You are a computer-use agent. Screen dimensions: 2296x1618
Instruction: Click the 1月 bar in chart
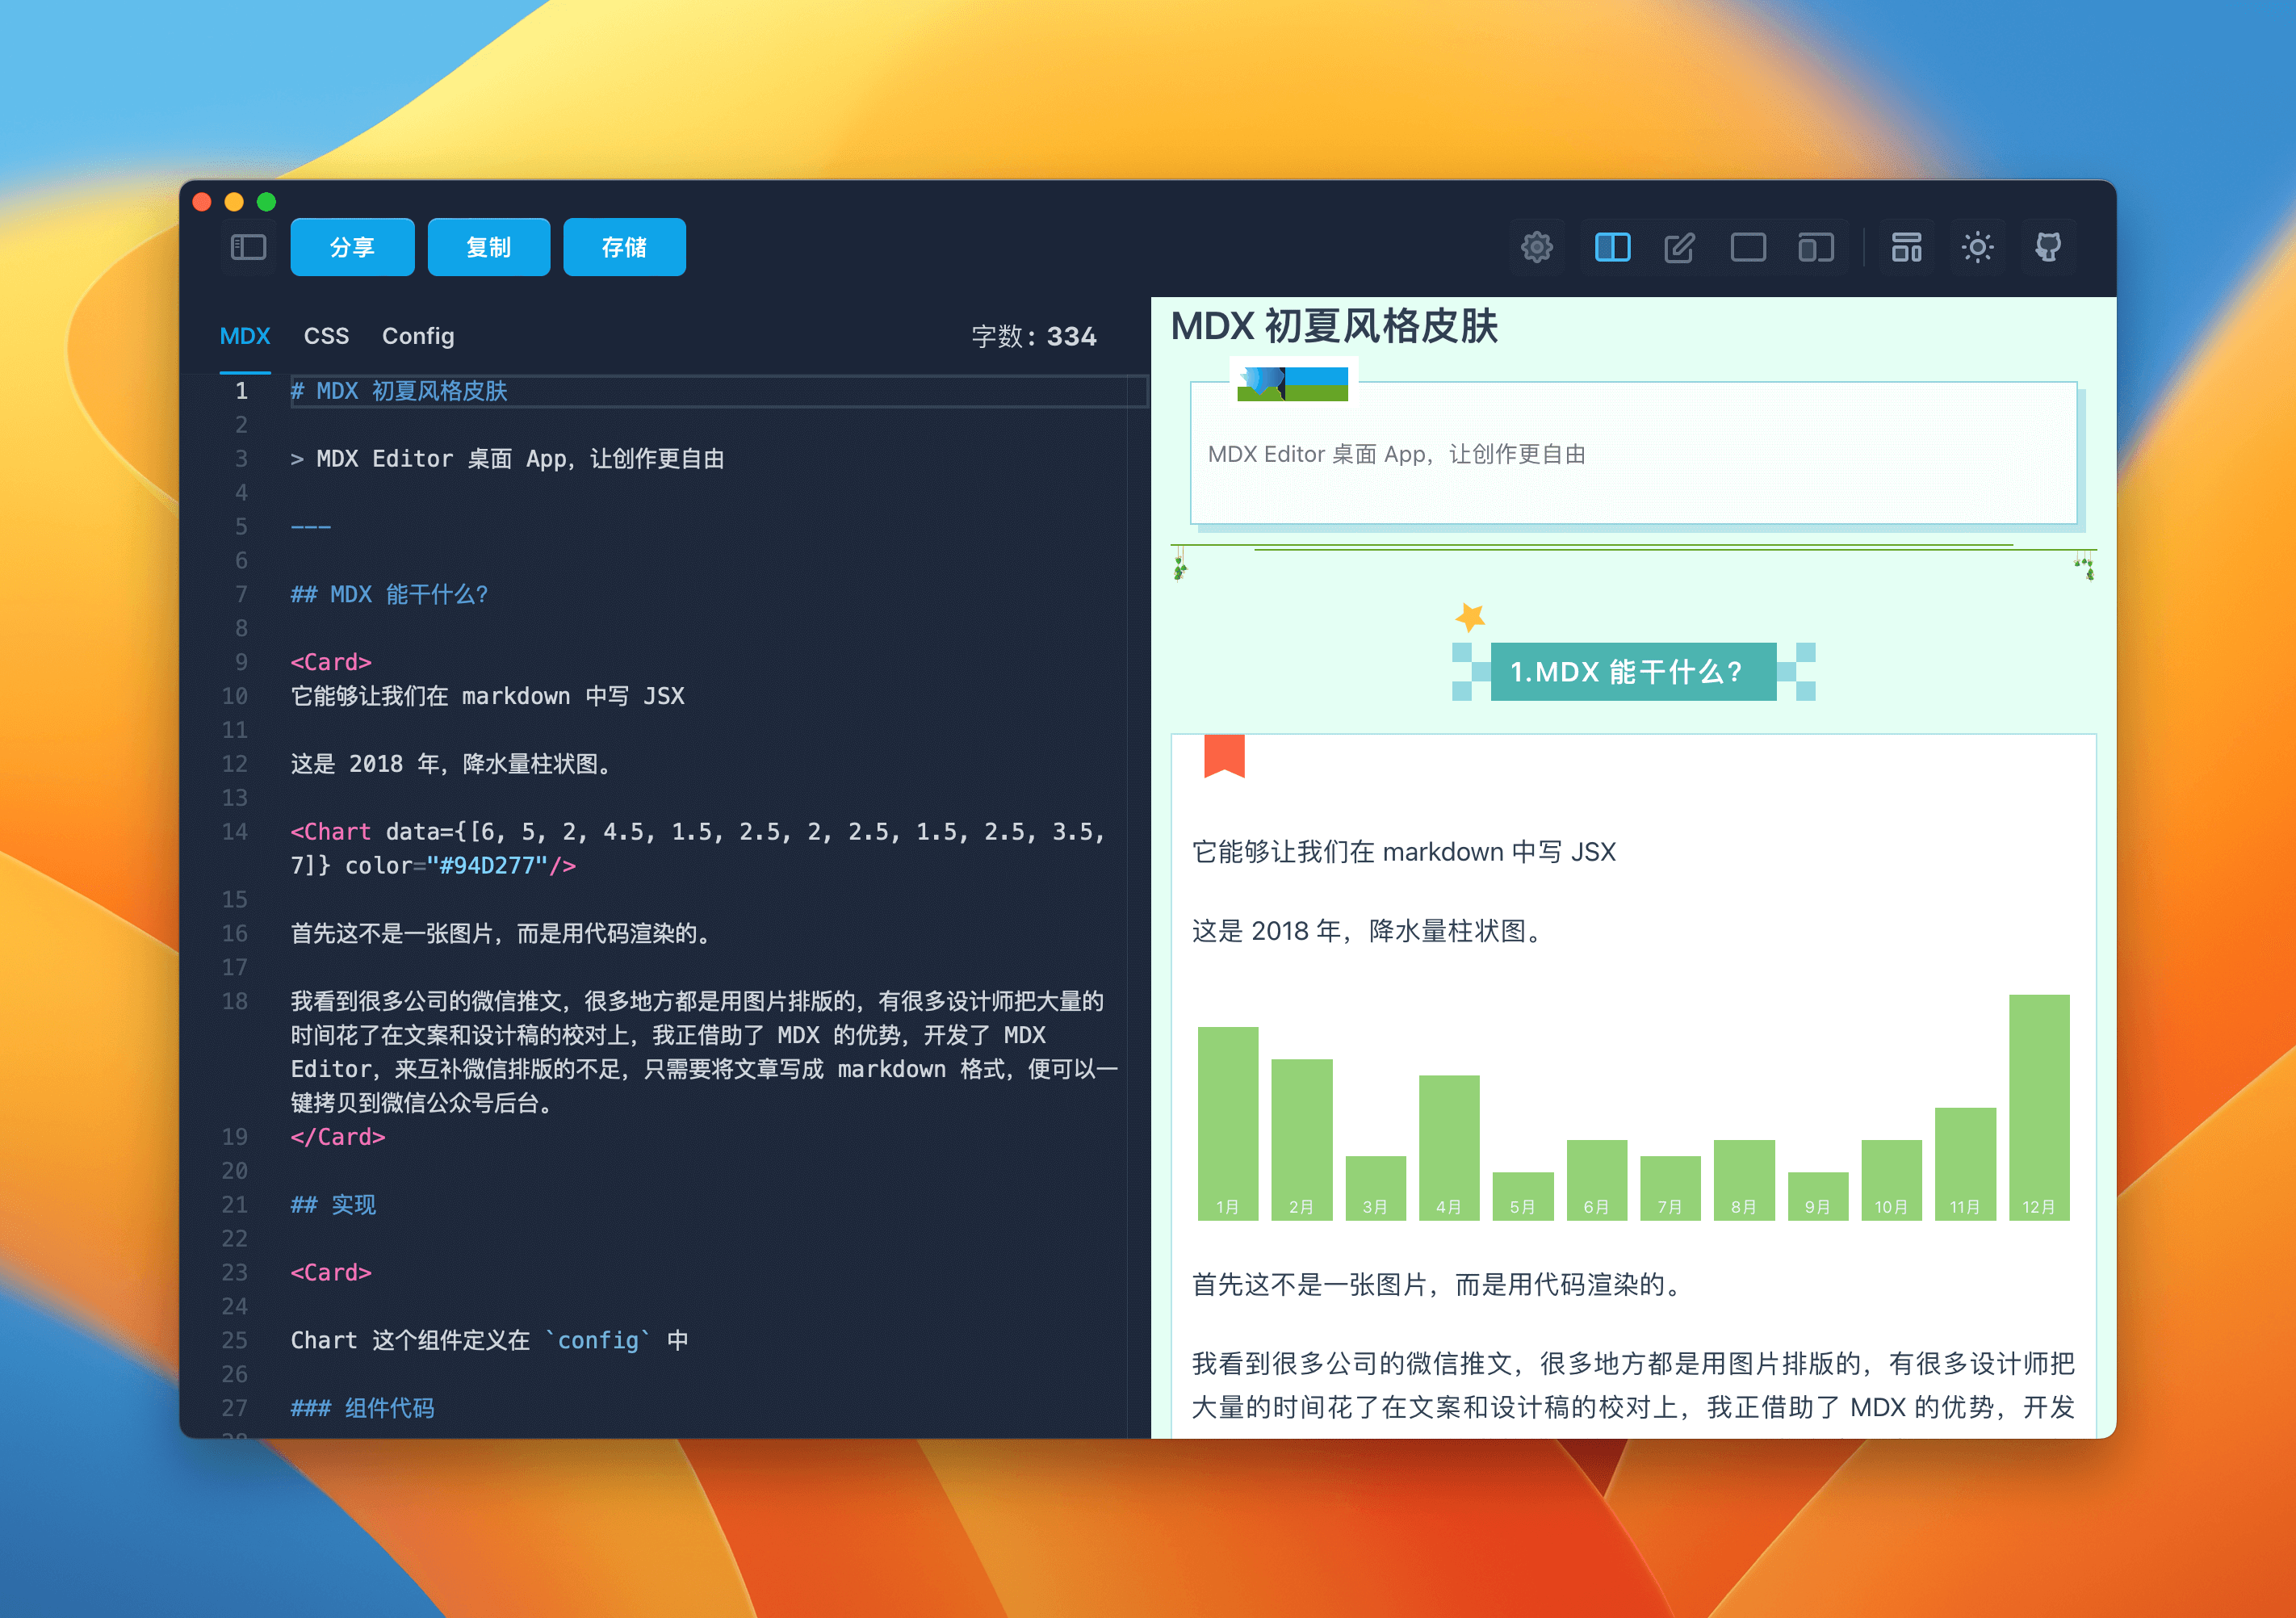[x=1228, y=1123]
